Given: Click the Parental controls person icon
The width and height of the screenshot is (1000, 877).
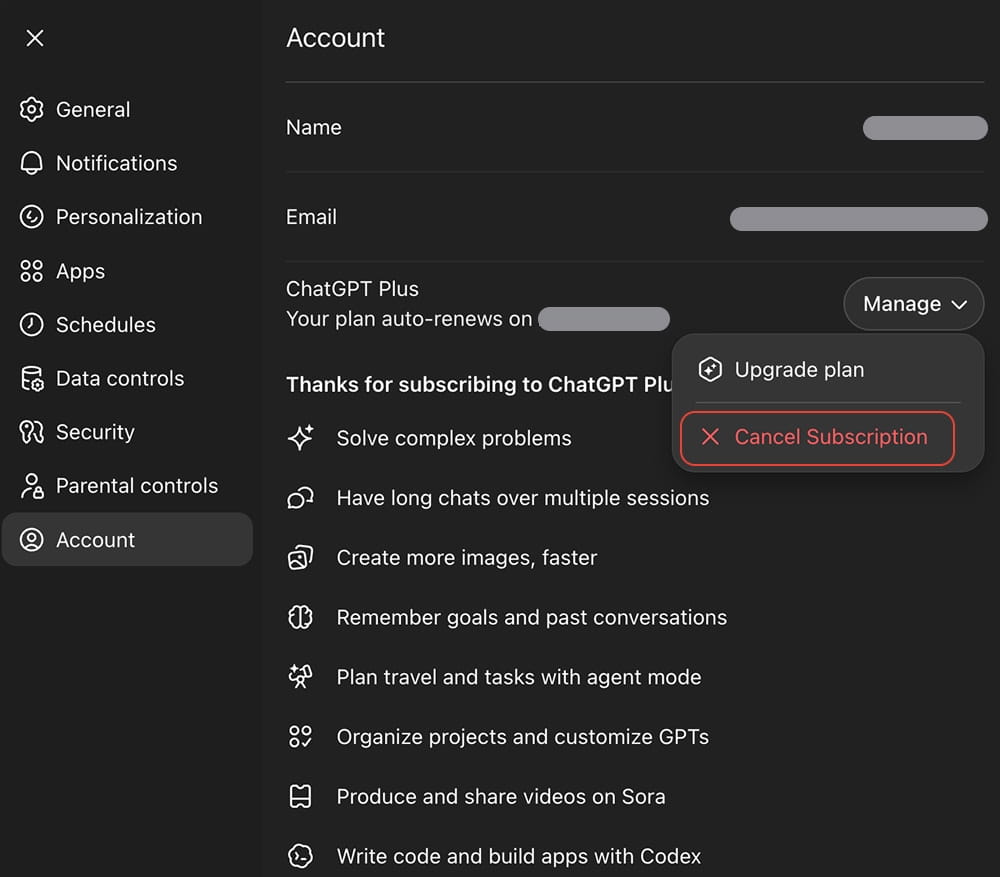Looking at the screenshot, I should pos(32,486).
